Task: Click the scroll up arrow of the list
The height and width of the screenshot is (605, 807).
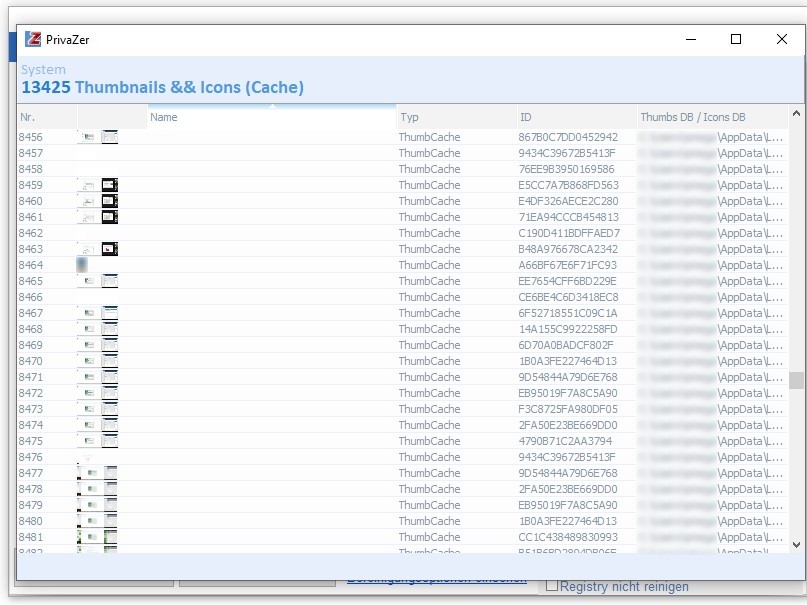Action: pyautogui.click(x=796, y=114)
